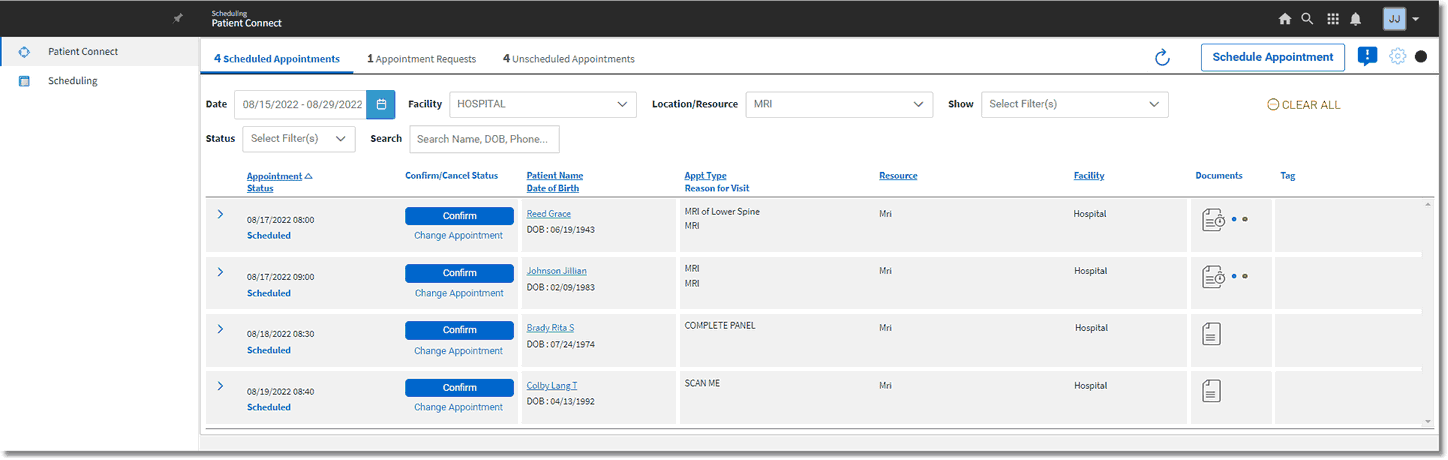This screenshot has height=460, width=1448.
Task: Click the black status dot
Action: [1421, 57]
